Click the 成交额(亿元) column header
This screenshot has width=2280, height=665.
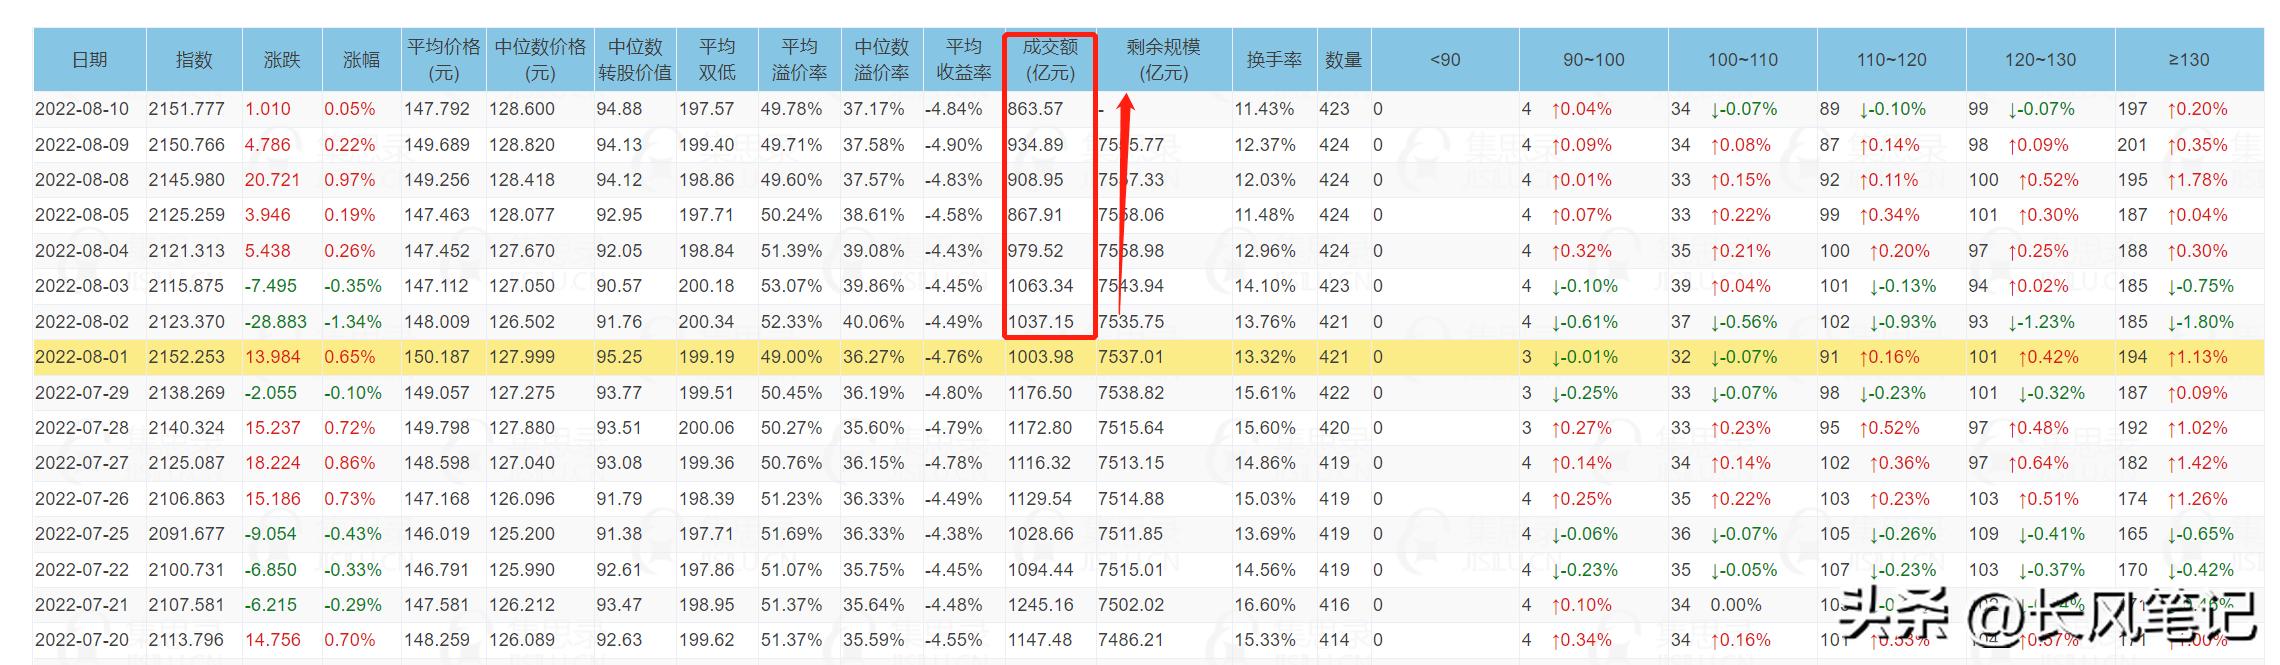[x=1050, y=60]
